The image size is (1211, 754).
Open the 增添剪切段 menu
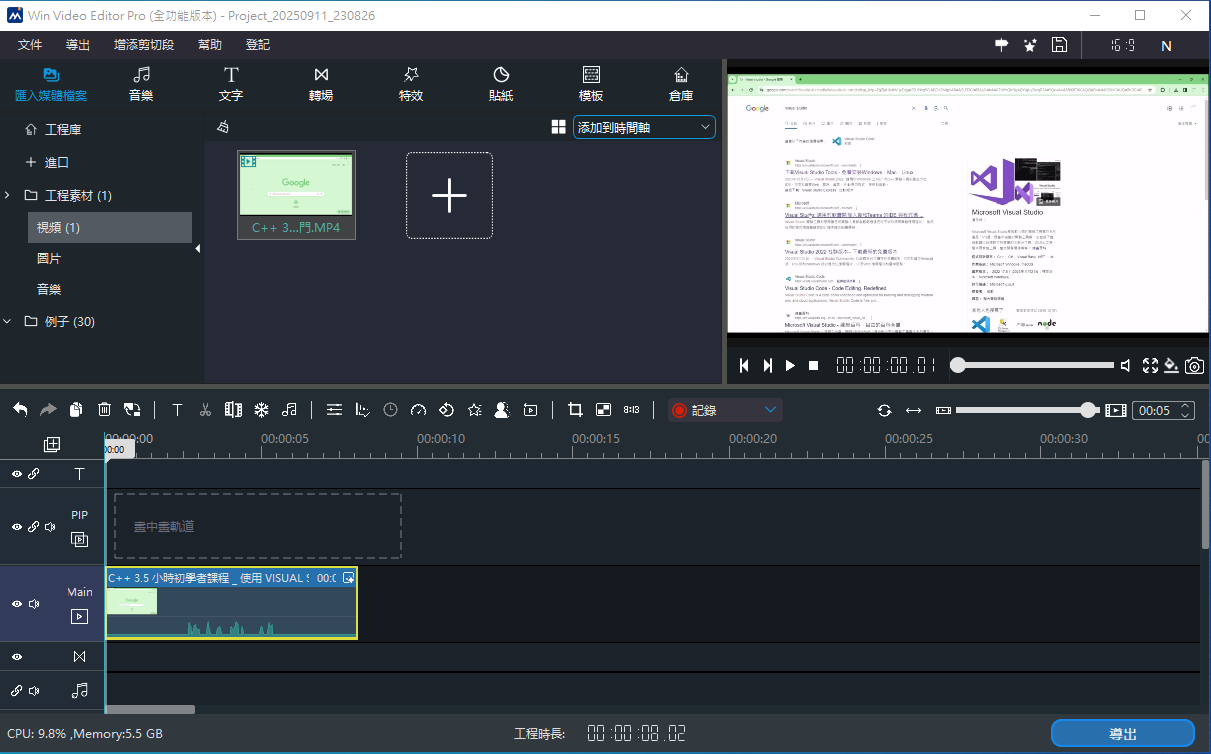point(144,45)
